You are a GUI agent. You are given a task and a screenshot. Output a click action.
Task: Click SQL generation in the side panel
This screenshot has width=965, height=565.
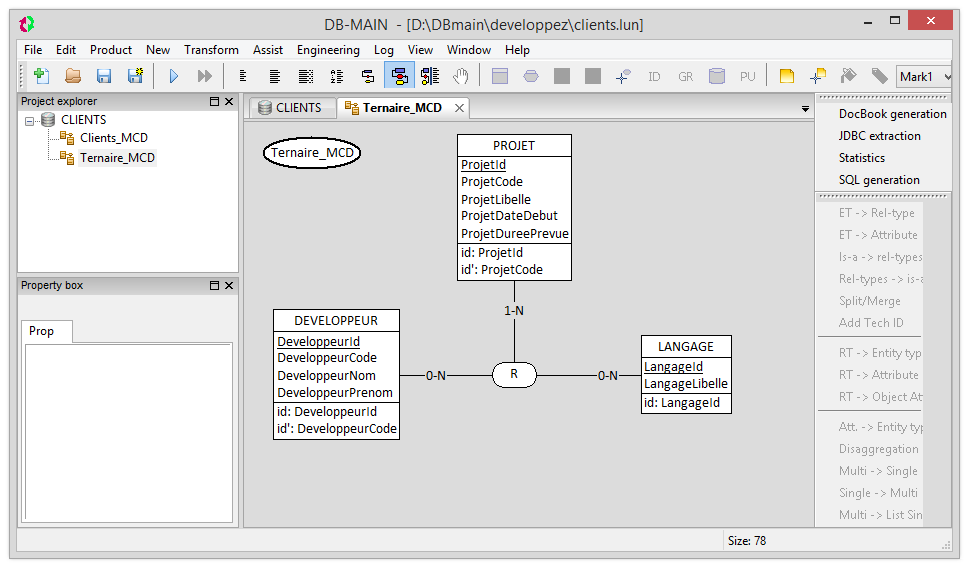coord(879,180)
